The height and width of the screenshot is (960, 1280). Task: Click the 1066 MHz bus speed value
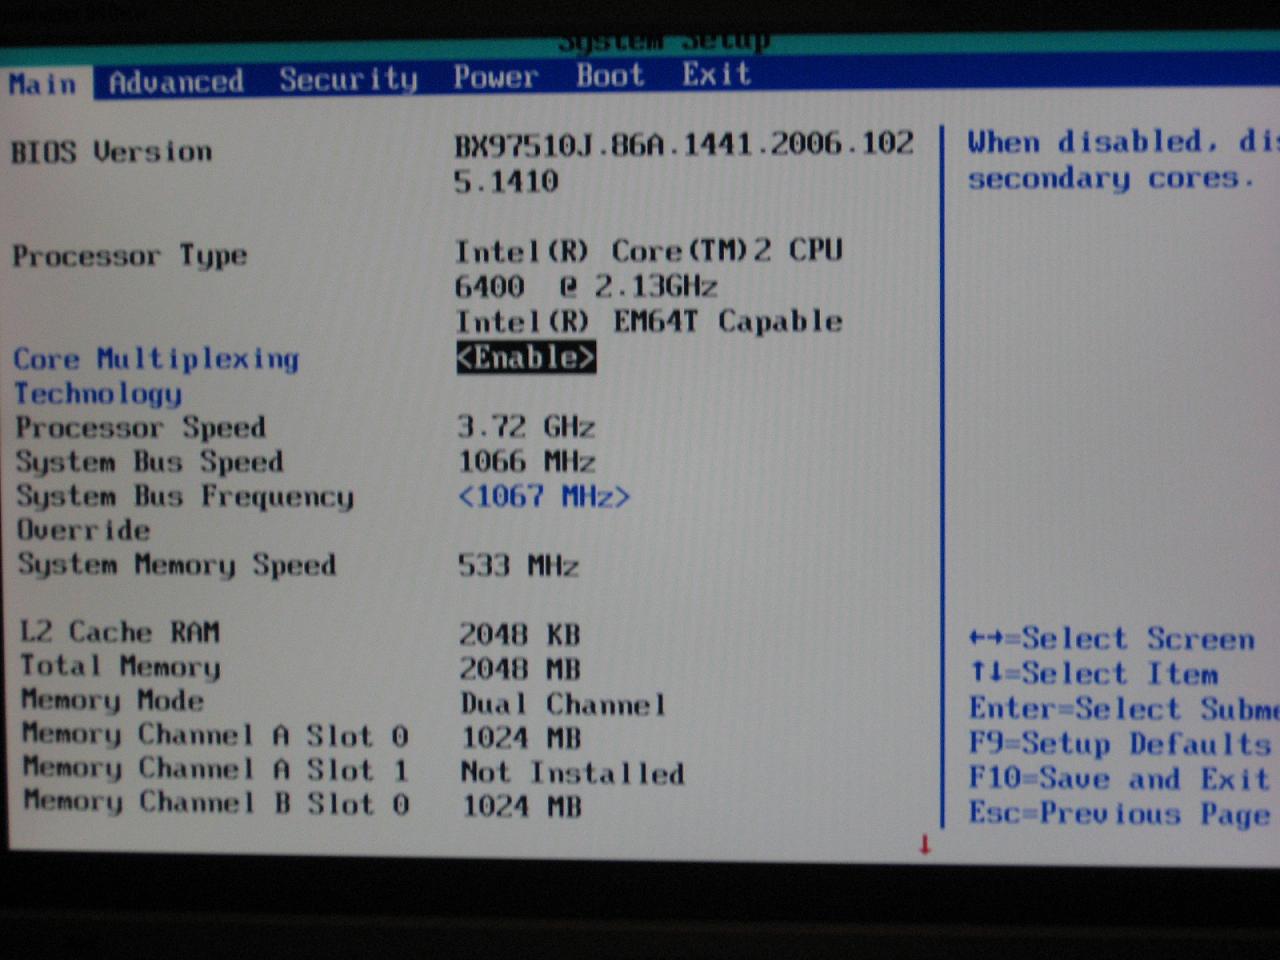coord(527,461)
